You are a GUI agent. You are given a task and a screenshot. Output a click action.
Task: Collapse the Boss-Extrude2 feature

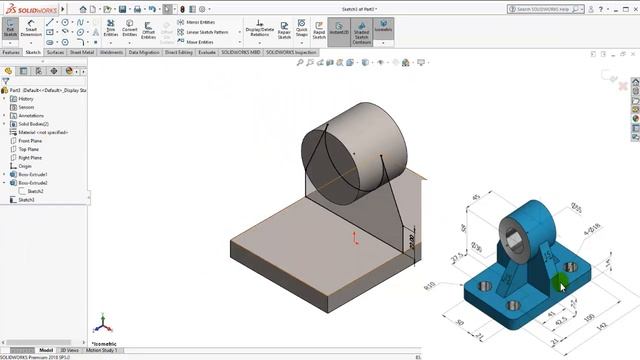click(4, 183)
